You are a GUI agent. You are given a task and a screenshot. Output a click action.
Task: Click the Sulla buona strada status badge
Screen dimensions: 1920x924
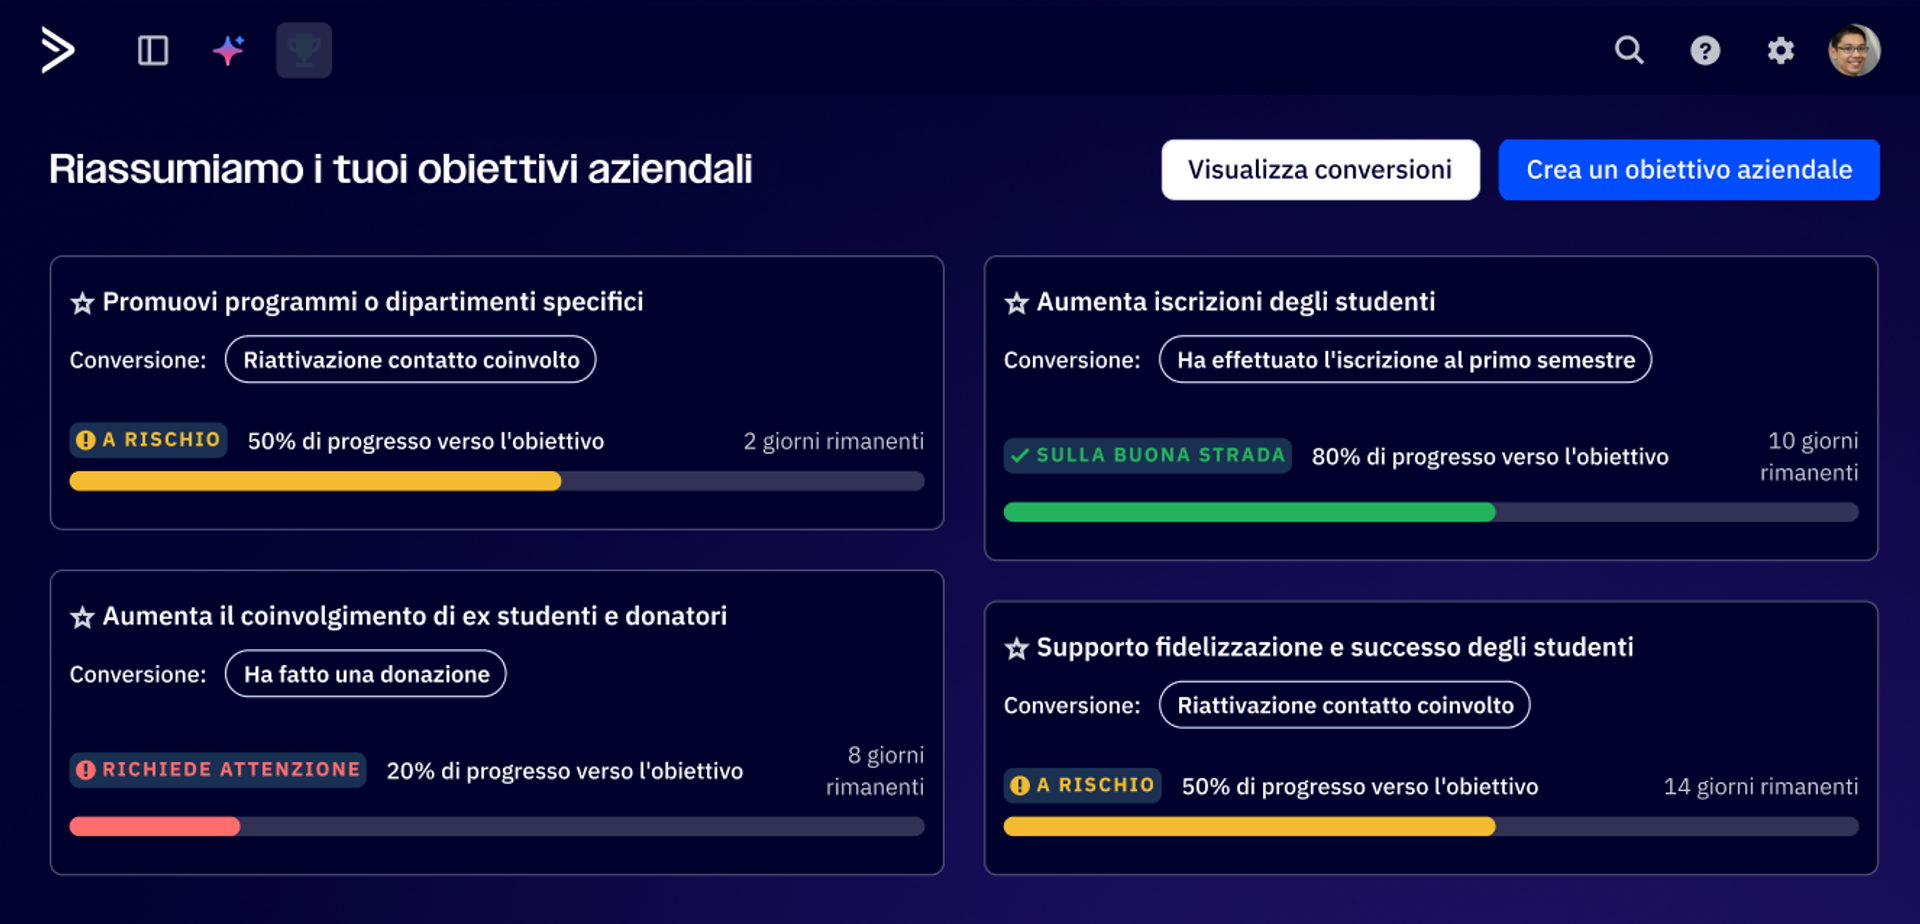[x=1147, y=456]
